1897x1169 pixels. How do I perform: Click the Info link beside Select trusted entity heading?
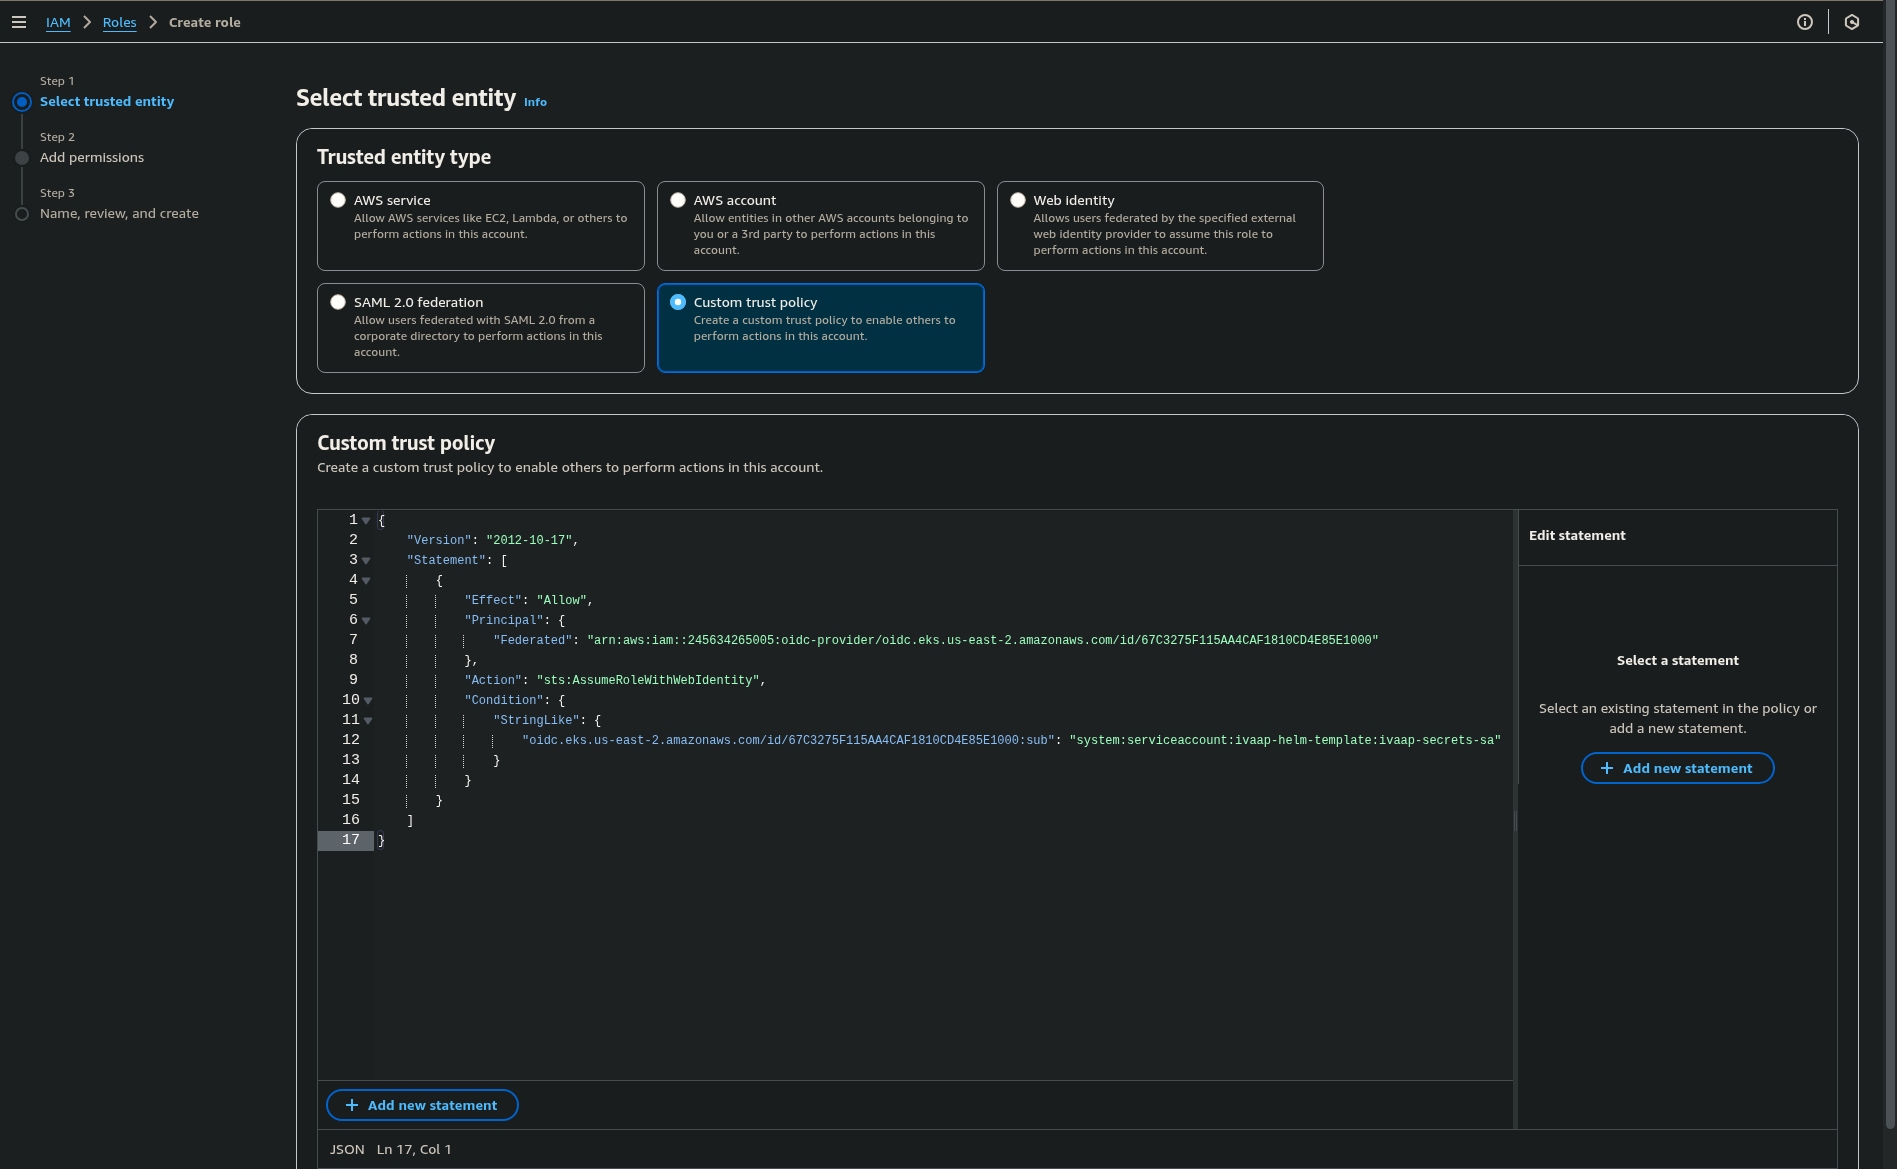(x=535, y=101)
